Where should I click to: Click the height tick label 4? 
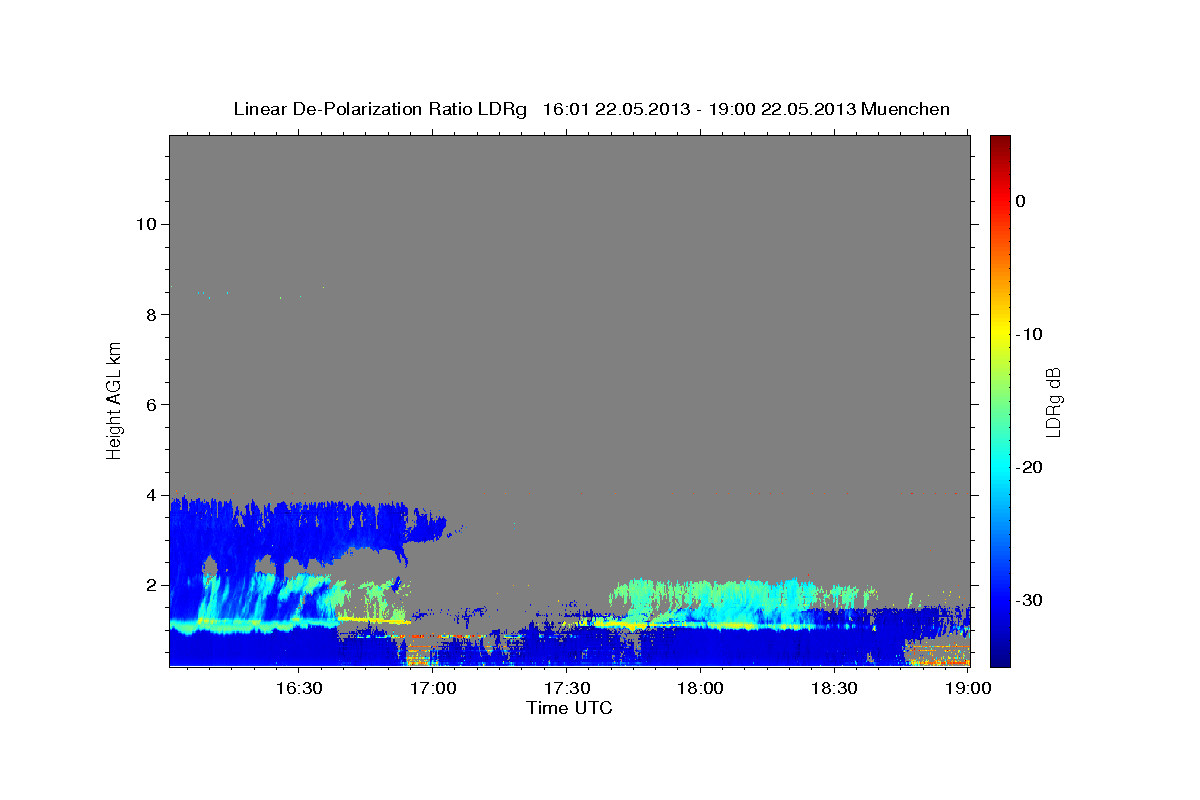(x=149, y=494)
